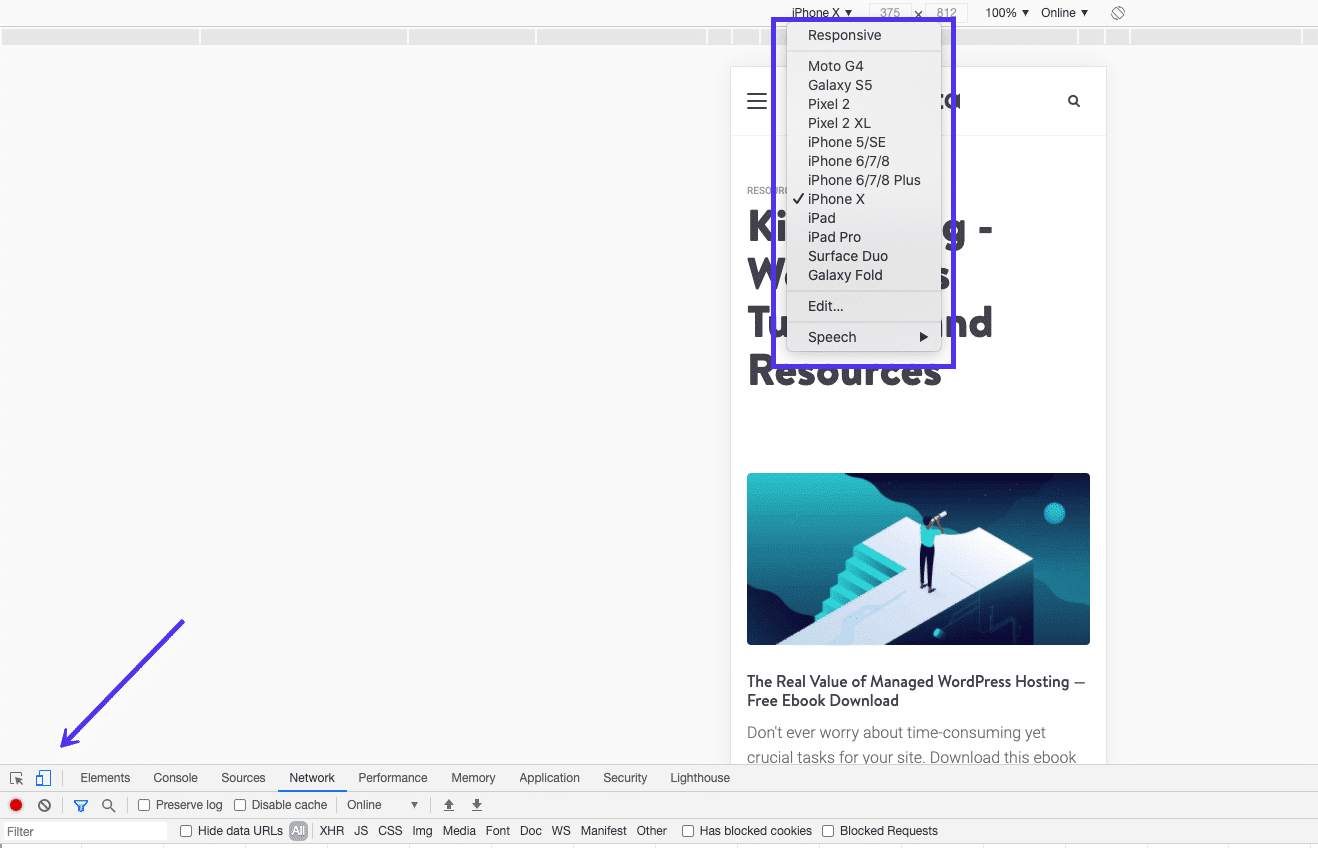Clear all network requests
This screenshot has height=848, width=1318.
(44, 804)
